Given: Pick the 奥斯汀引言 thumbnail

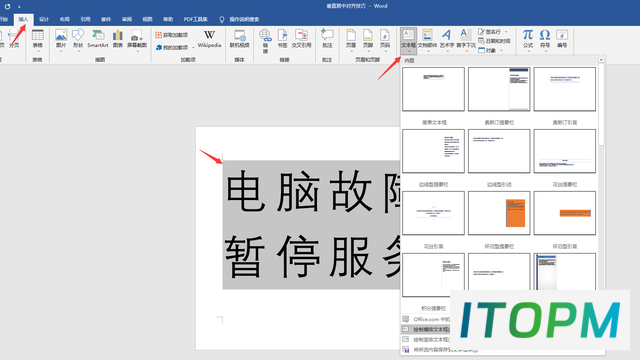Looking at the screenshot, I should click(x=565, y=89).
